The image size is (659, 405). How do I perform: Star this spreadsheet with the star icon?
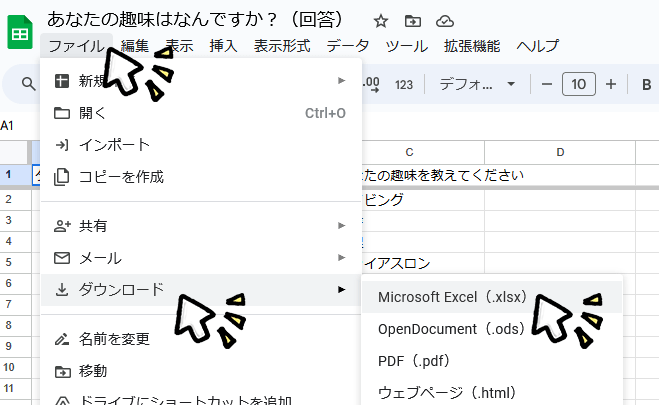click(381, 21)
